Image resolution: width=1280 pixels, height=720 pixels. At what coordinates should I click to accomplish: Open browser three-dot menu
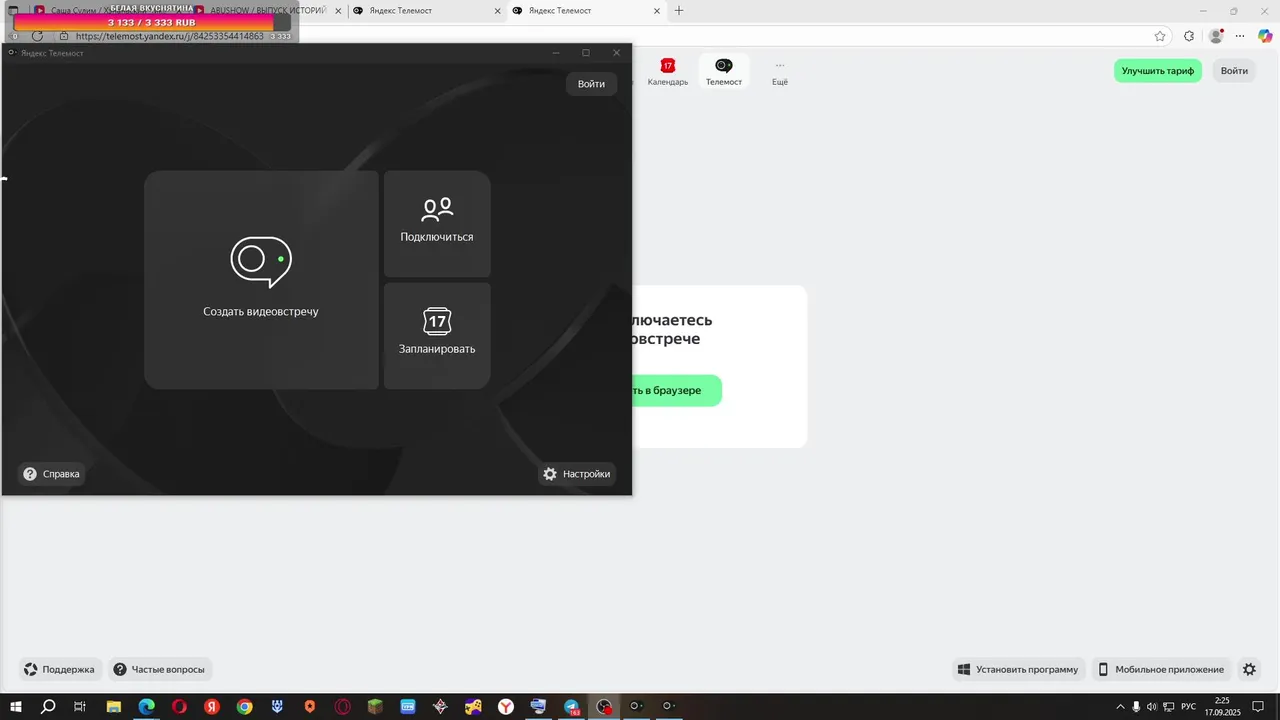pyautogui.click(x=1240, y=36)
